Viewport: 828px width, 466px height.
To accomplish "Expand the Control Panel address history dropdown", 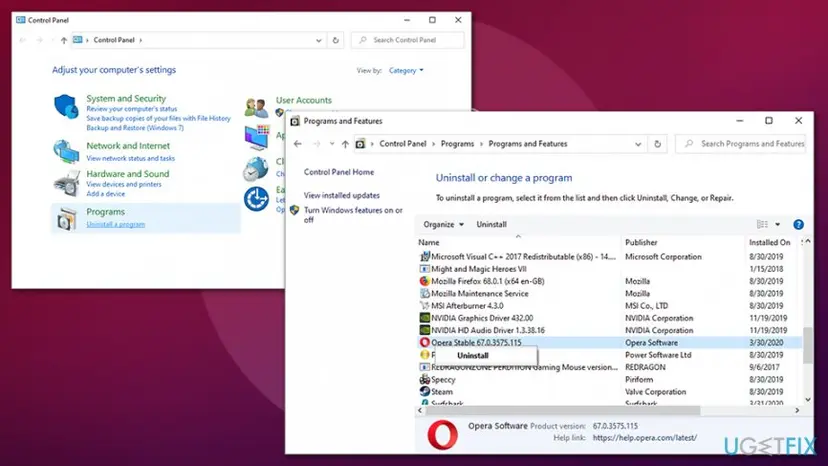I will click(318, 40).
